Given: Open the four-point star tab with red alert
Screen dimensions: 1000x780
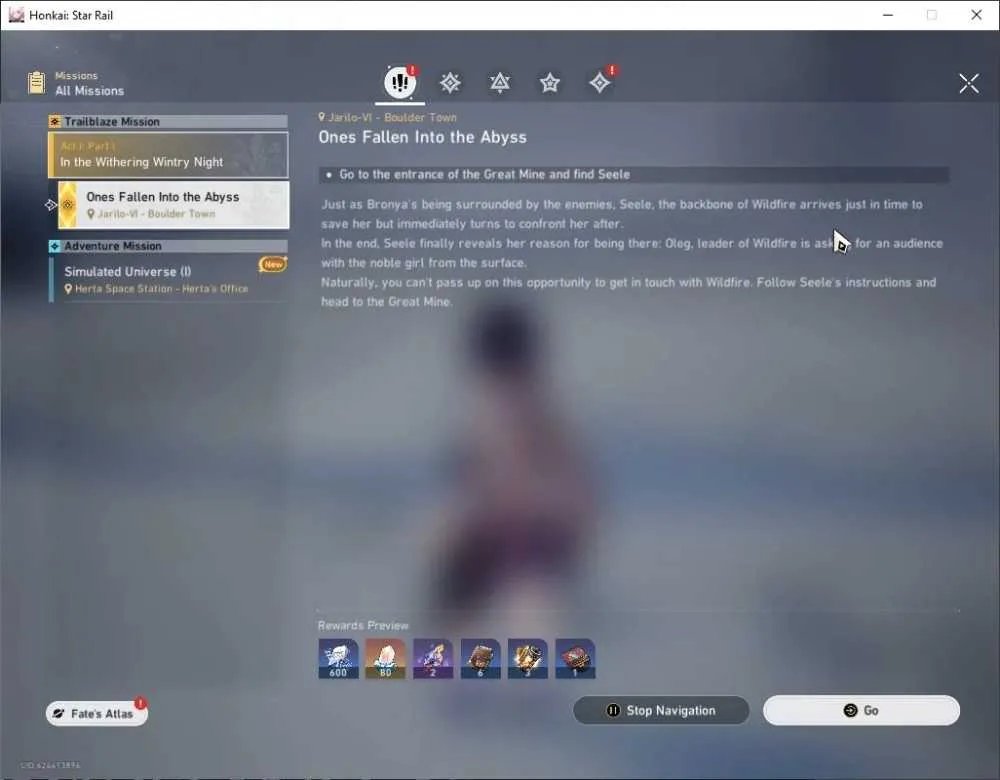Looking at the screenshot, I should tap(600, 82).
